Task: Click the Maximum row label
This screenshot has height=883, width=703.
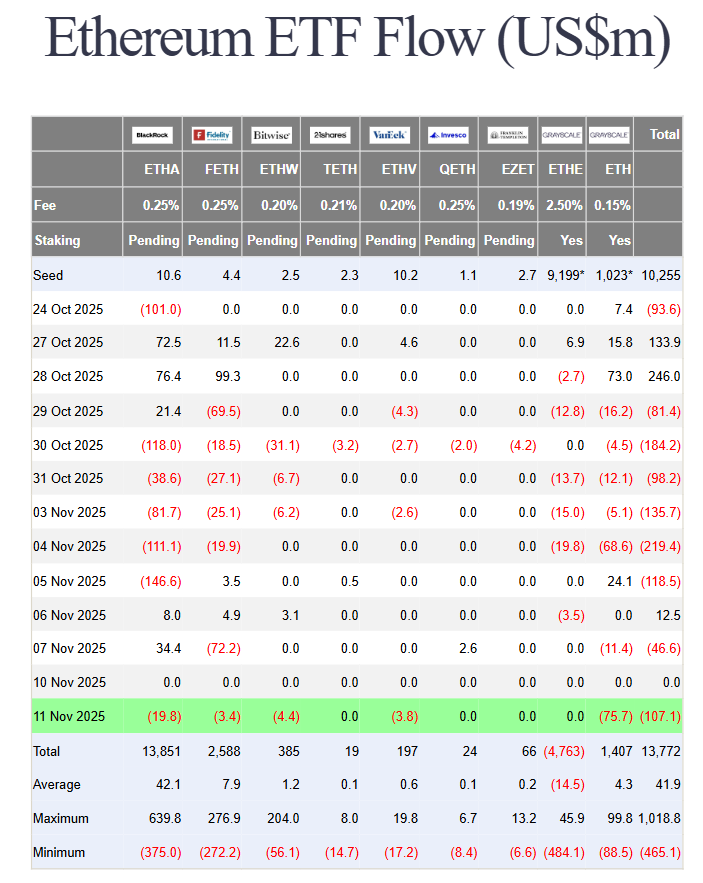Action: (61, 818)
